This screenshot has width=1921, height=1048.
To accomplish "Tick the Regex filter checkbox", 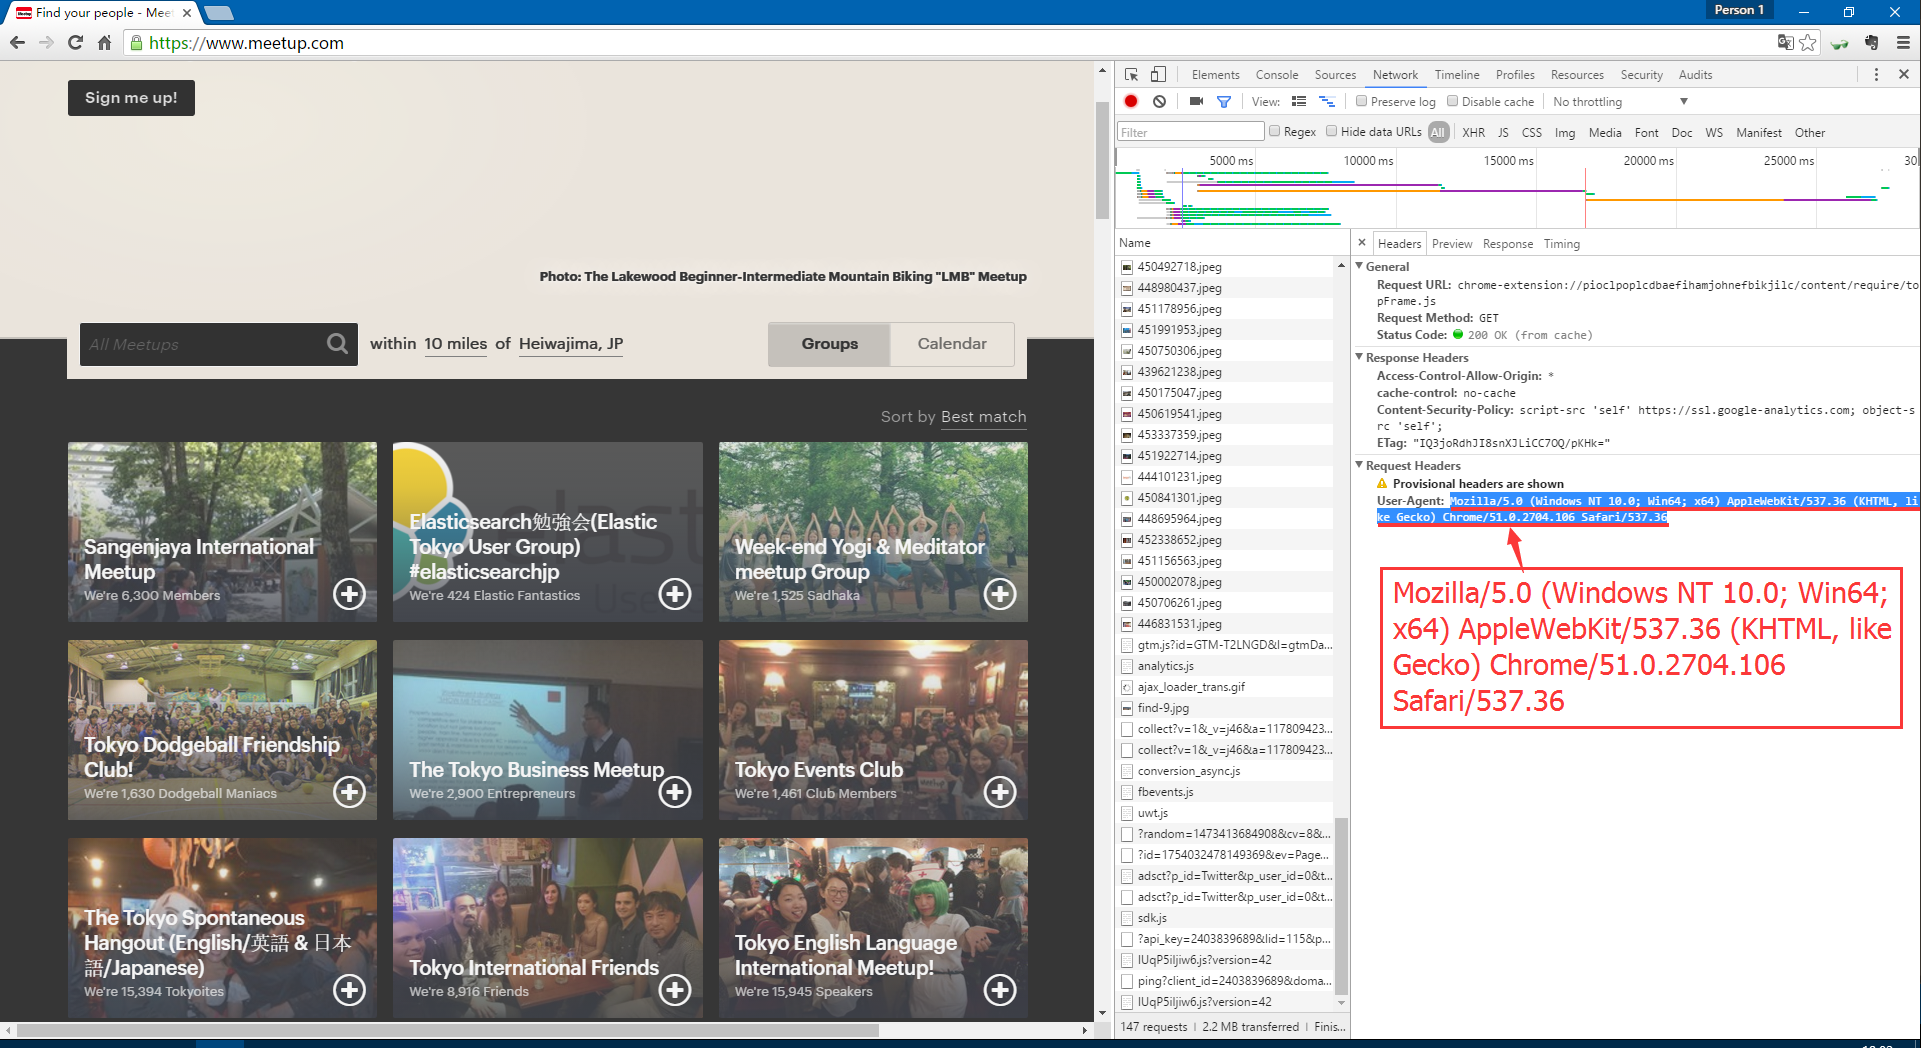I will (x=1275, y=131).
